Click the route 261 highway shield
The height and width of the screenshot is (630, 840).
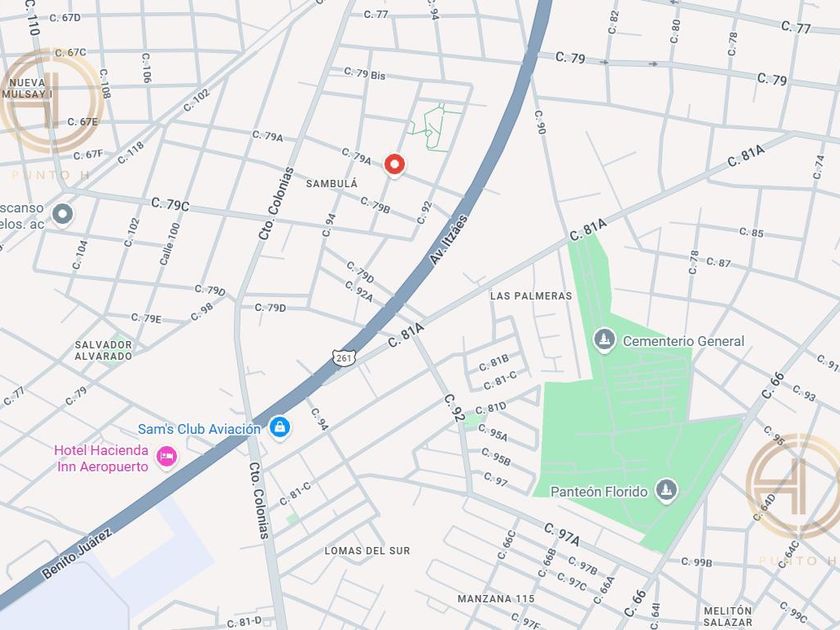342,358
